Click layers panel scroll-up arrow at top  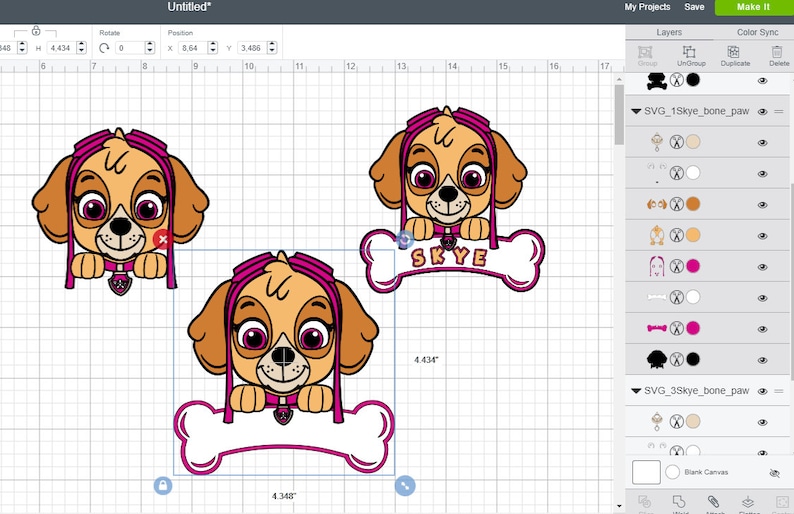(619, 80)
